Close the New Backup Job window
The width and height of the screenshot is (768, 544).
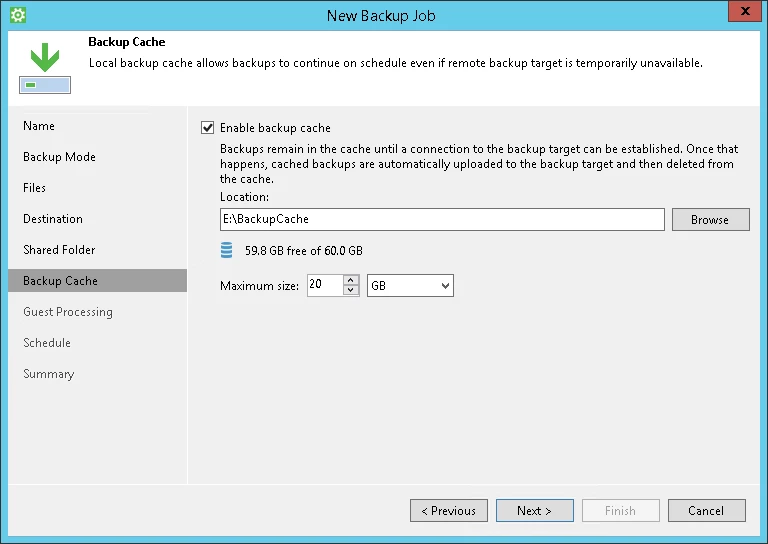(745, 11)
